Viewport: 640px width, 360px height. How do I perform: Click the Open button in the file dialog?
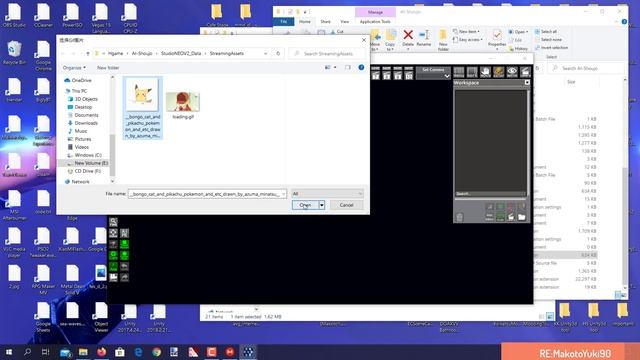(x=305, y=205)
